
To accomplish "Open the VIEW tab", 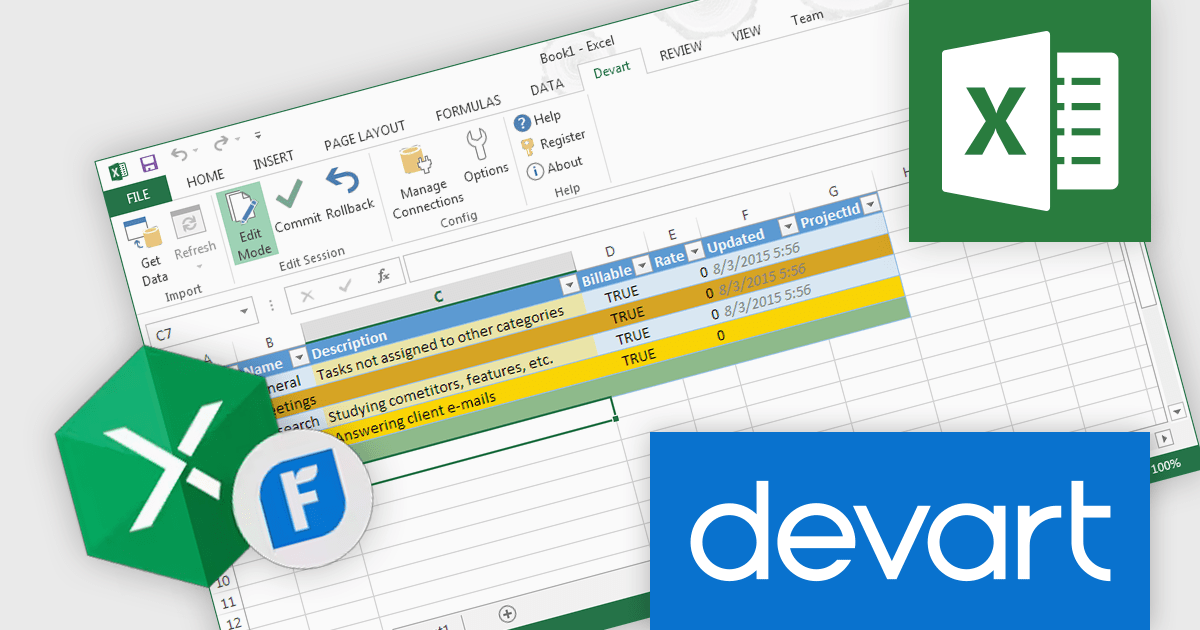I will [746, 34].
